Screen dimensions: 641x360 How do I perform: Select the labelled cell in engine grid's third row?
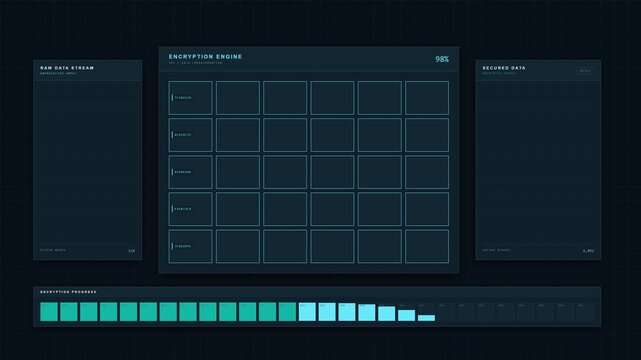coord(191,172)
